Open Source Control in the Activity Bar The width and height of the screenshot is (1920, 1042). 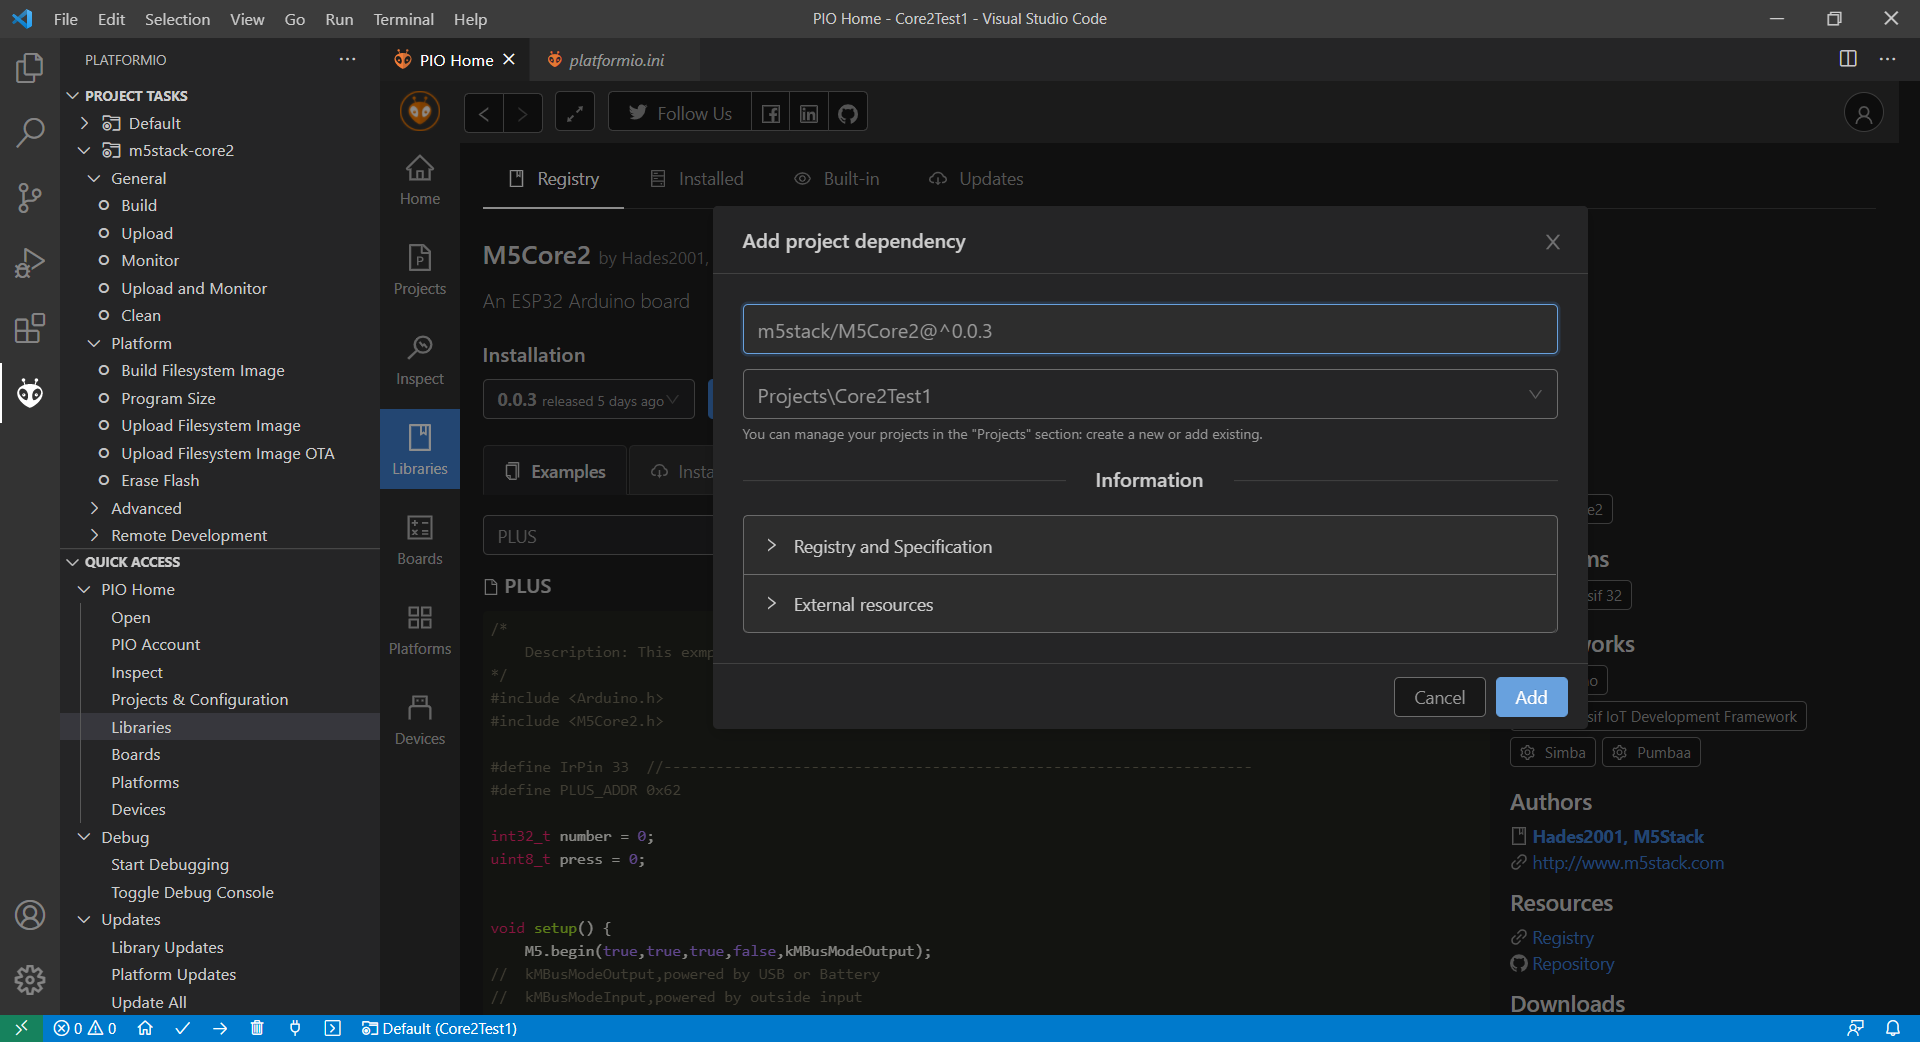click(x=29, y=197)
